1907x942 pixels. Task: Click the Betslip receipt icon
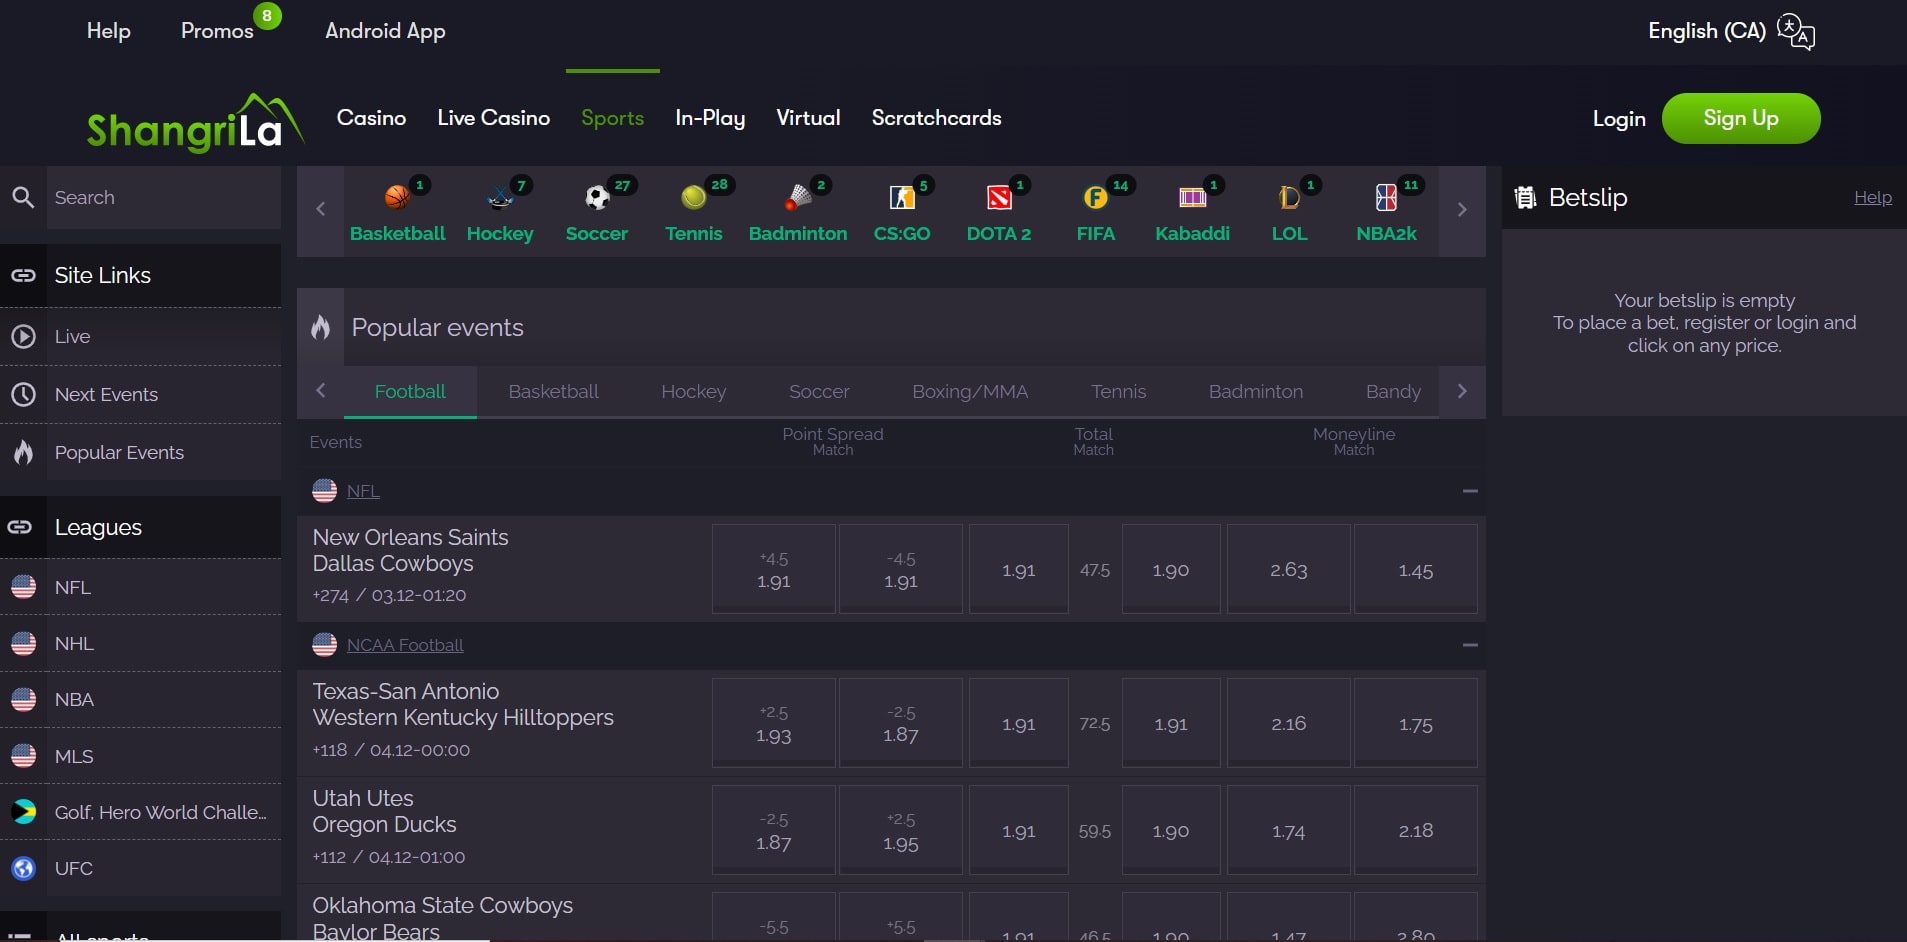tap(1525, 197)
